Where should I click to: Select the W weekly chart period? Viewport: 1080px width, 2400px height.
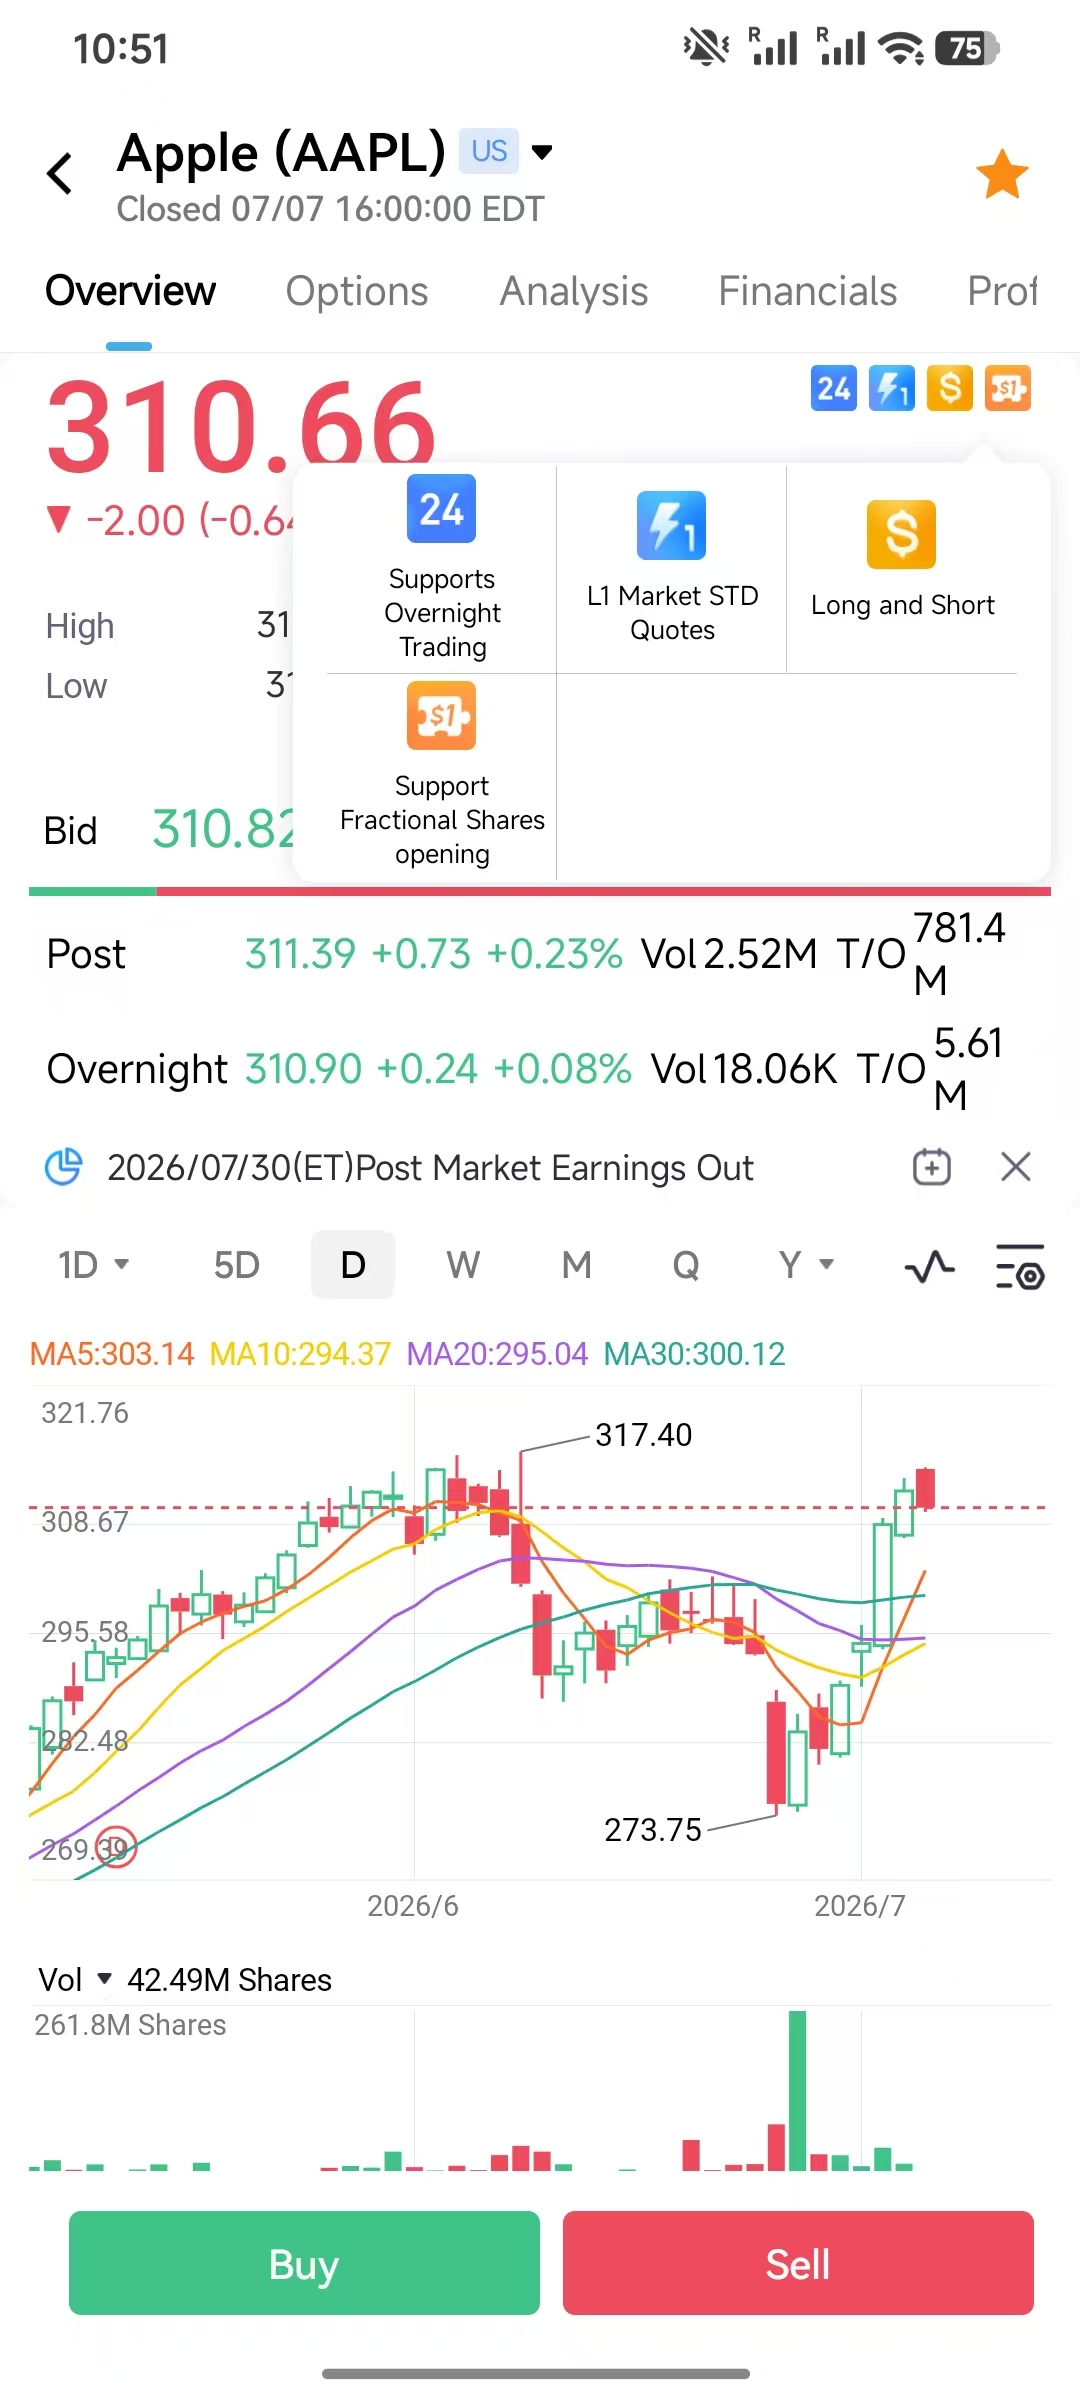[463, 1265]
